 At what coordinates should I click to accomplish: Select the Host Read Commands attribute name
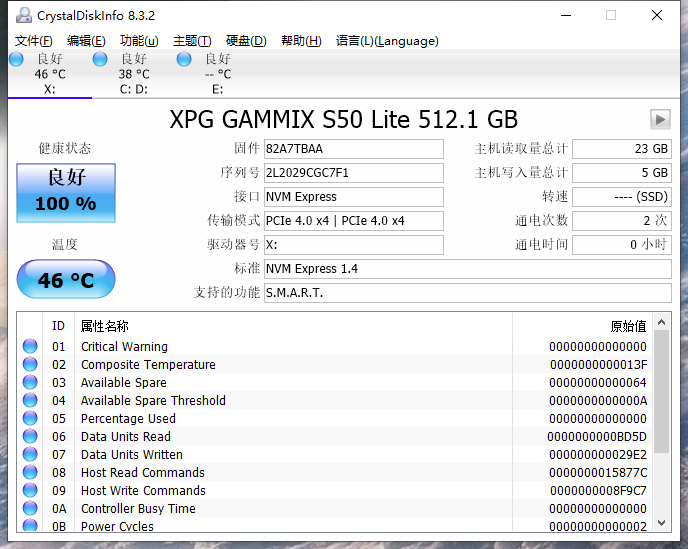pos(143,472)
